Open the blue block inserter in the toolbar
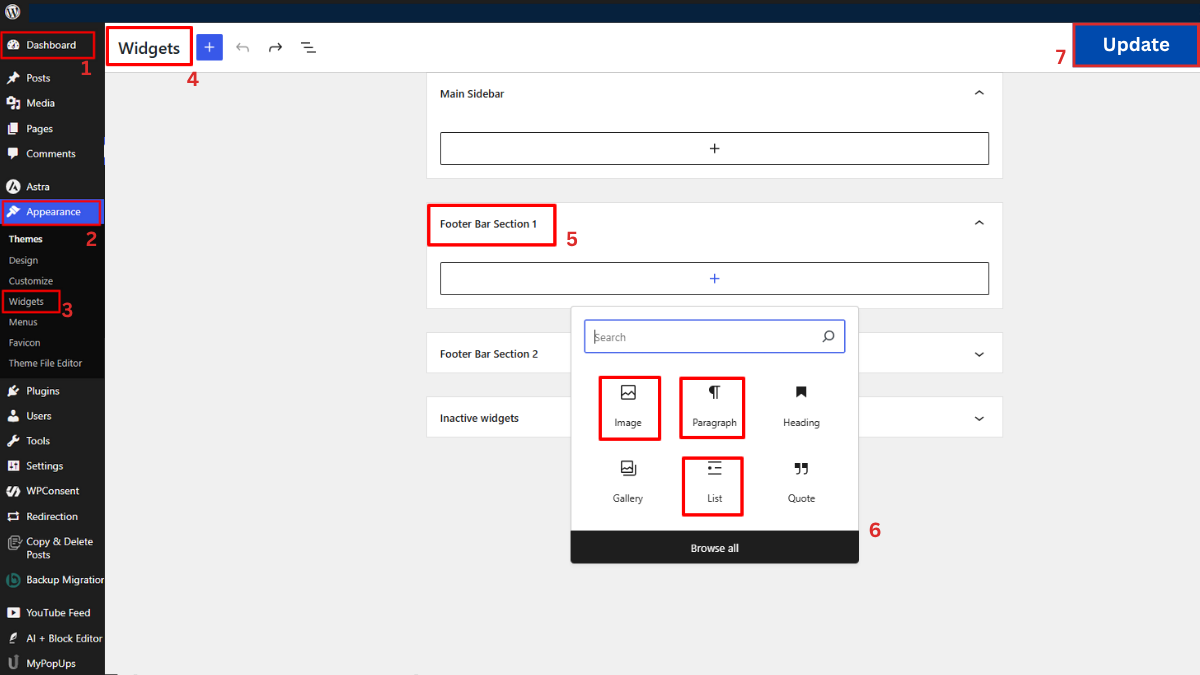Viewport: 1200px width, 675px height. 209,47
